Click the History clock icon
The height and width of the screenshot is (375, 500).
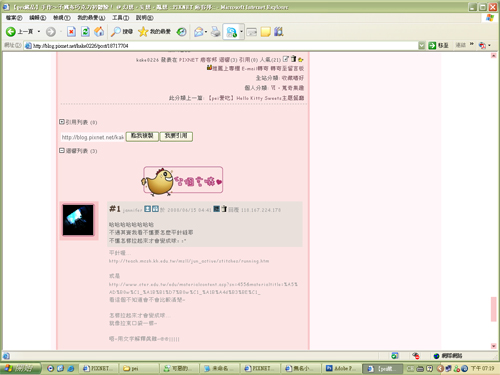(182, 32)
